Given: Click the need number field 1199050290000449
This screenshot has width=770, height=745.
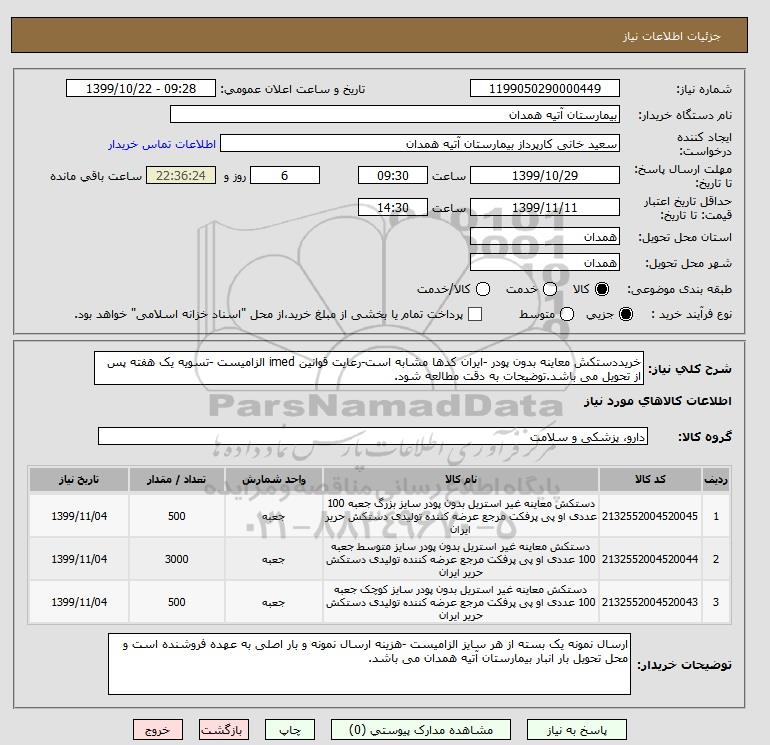Looking at the screenshot, I should (x=545, y=88).
